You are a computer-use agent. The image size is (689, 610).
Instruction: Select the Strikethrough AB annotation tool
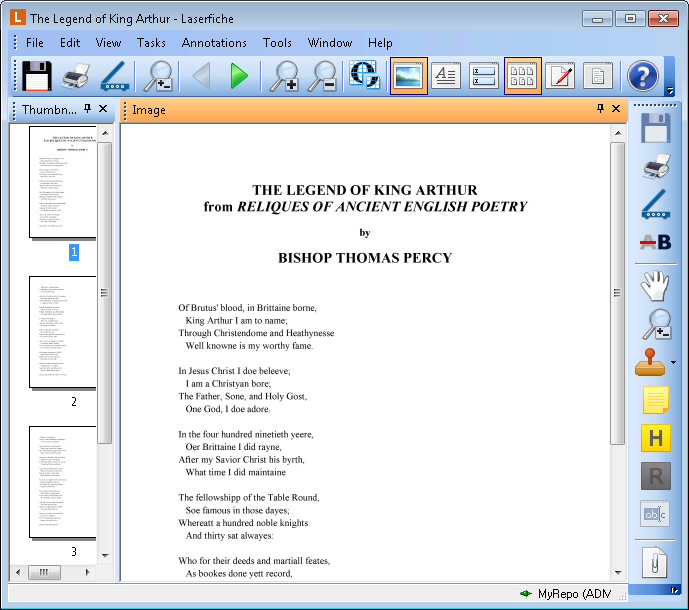point(655,242)
